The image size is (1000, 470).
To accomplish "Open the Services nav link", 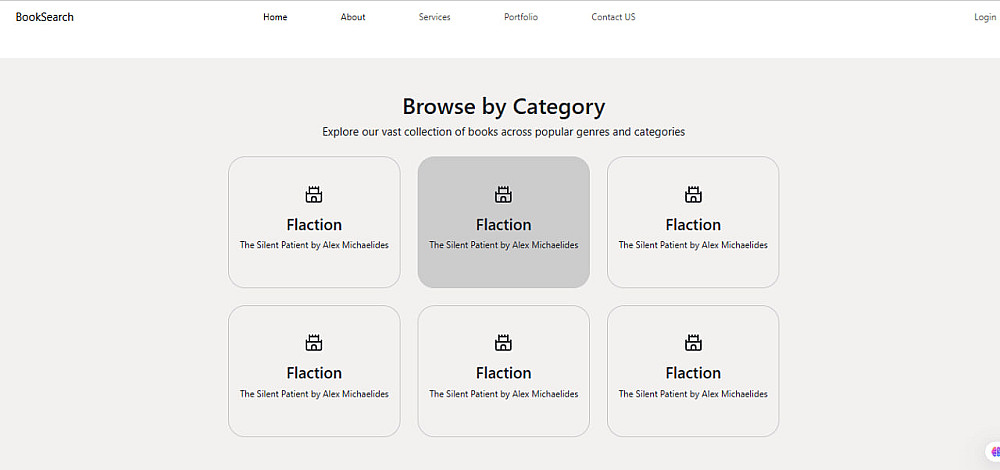I will 434,17.
